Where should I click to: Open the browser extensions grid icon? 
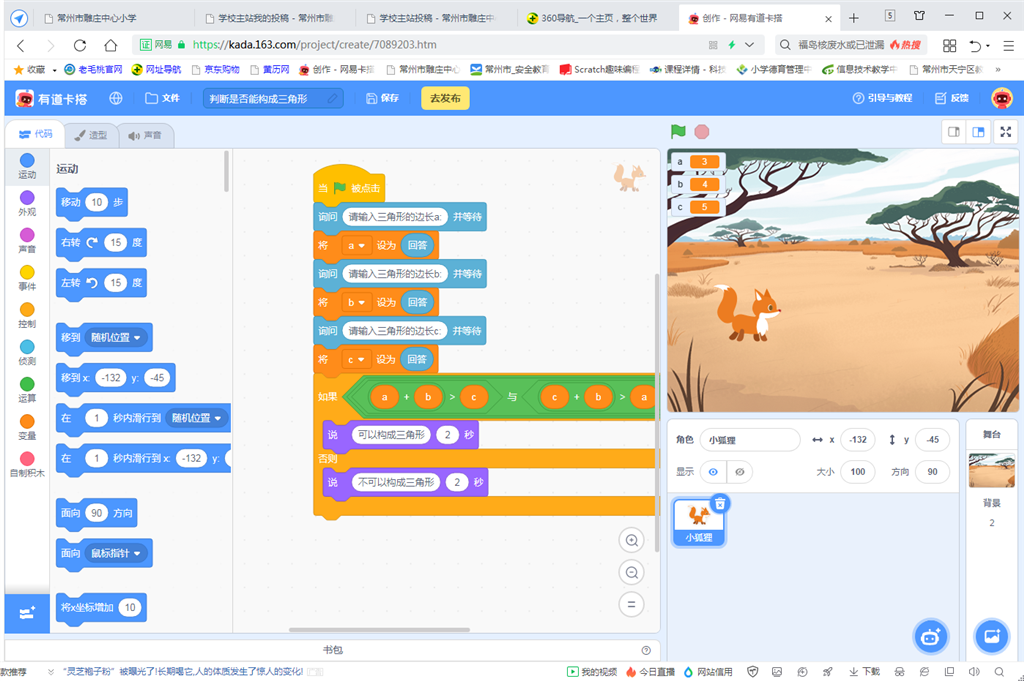949,45
